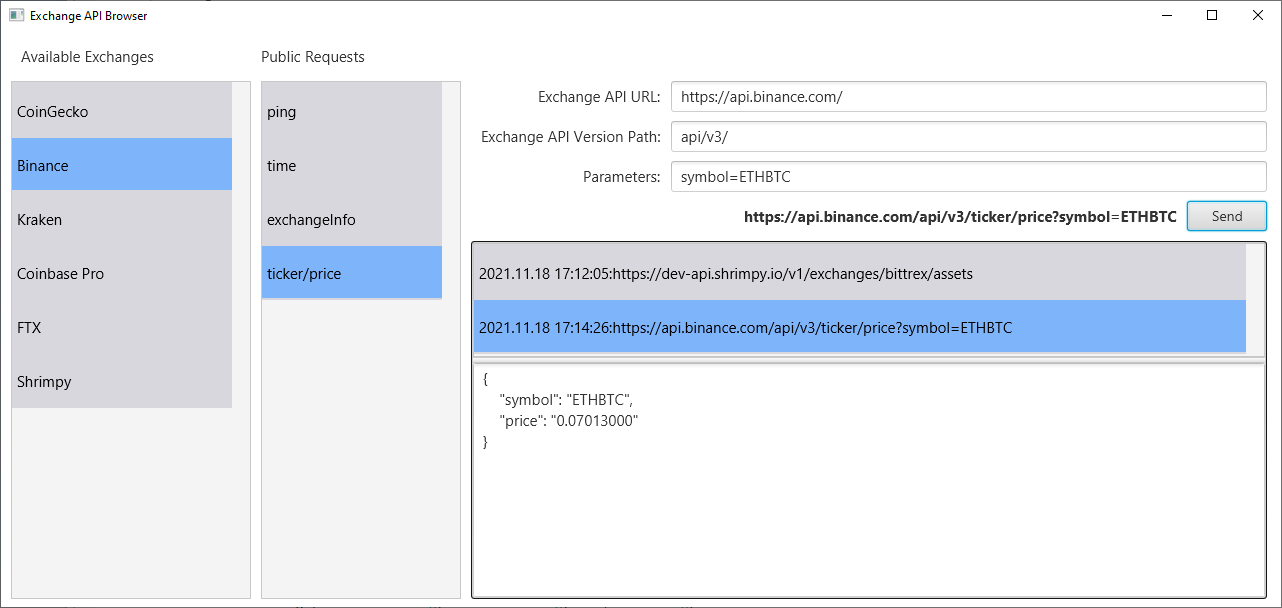This screenshot has height=608, width=1282.
Task: Select the ticker/price request
Action: click(x=351, y=274)
